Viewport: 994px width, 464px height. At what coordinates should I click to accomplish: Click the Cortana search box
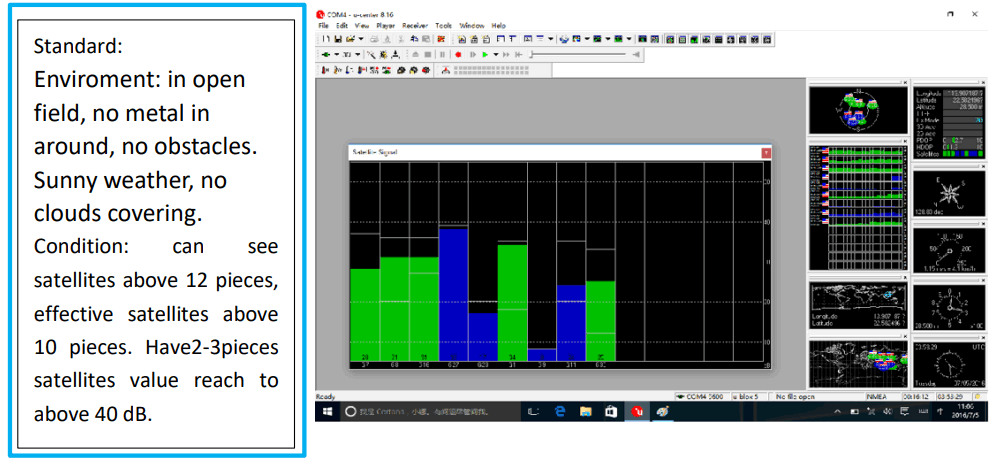(431, 411)
